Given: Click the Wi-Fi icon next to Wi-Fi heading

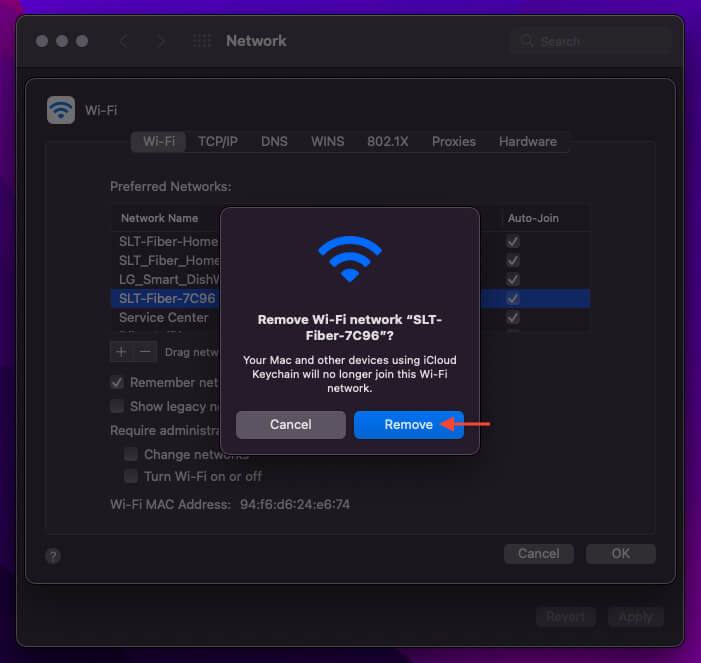Looking at the screenshot, I should point(61,110).
